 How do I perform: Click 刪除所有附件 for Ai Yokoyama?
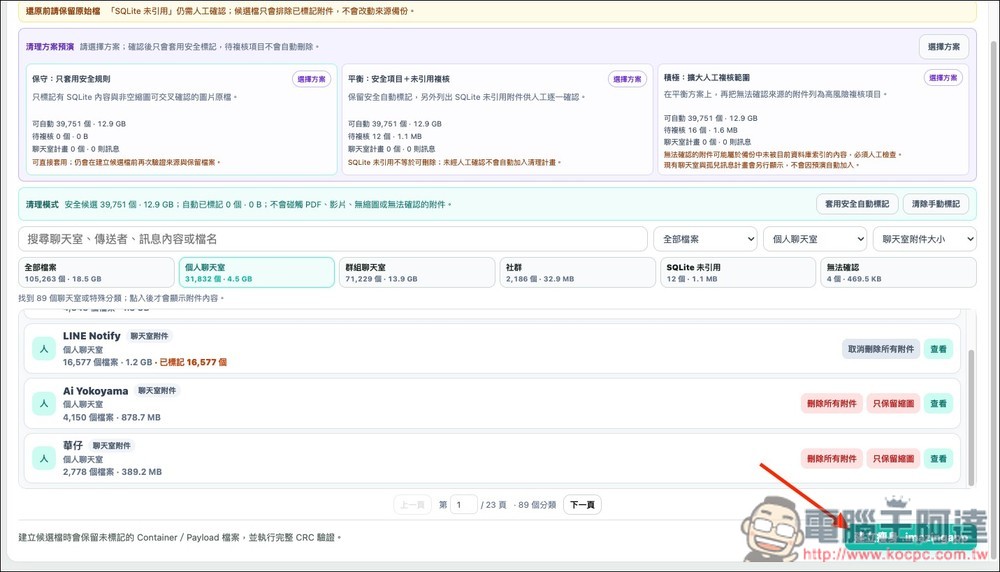tap(832, 404)
